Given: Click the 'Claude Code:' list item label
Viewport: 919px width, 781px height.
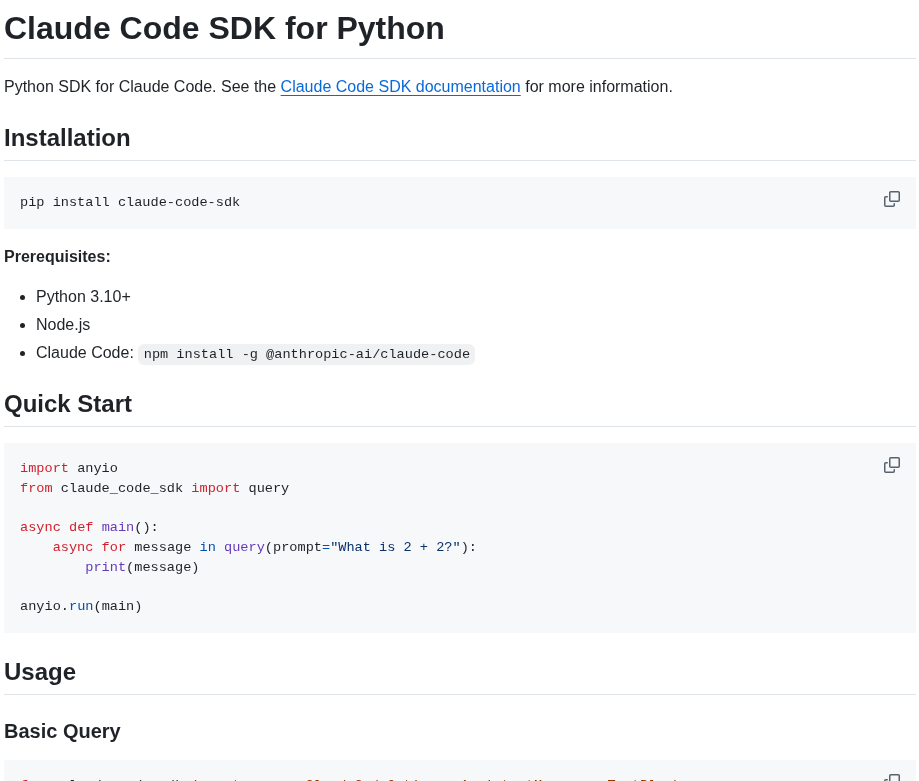Looking at the screenshot, I should click(x=85, y=353).
